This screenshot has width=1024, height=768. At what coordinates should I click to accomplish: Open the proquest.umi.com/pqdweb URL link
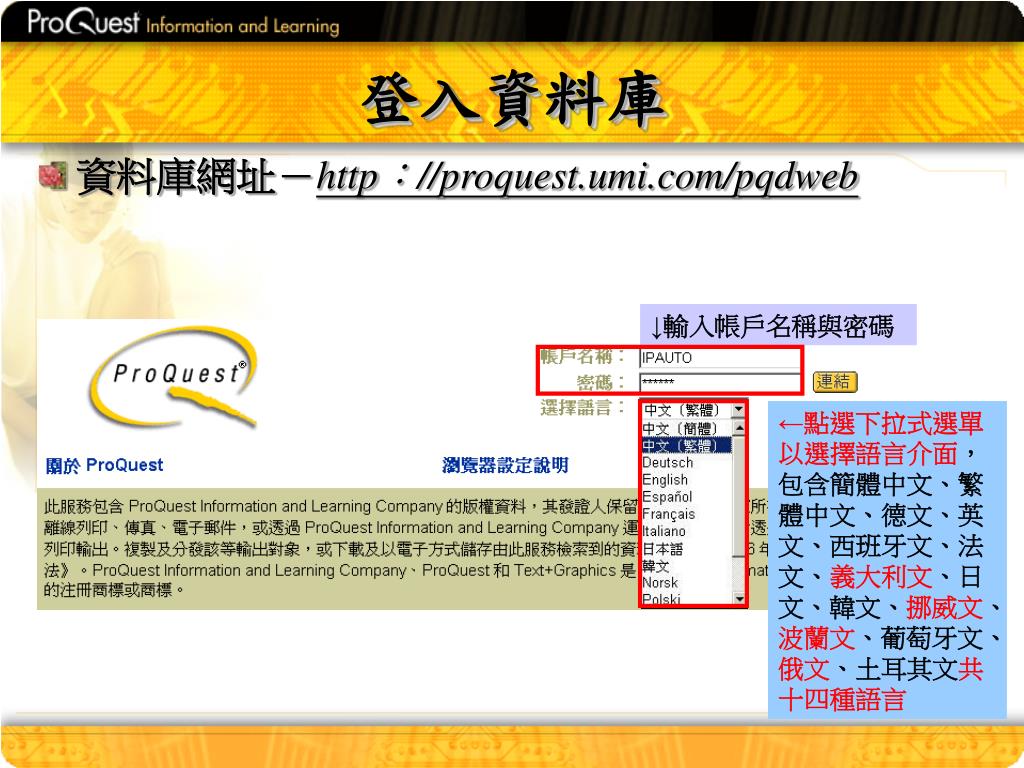click(587, 177)
